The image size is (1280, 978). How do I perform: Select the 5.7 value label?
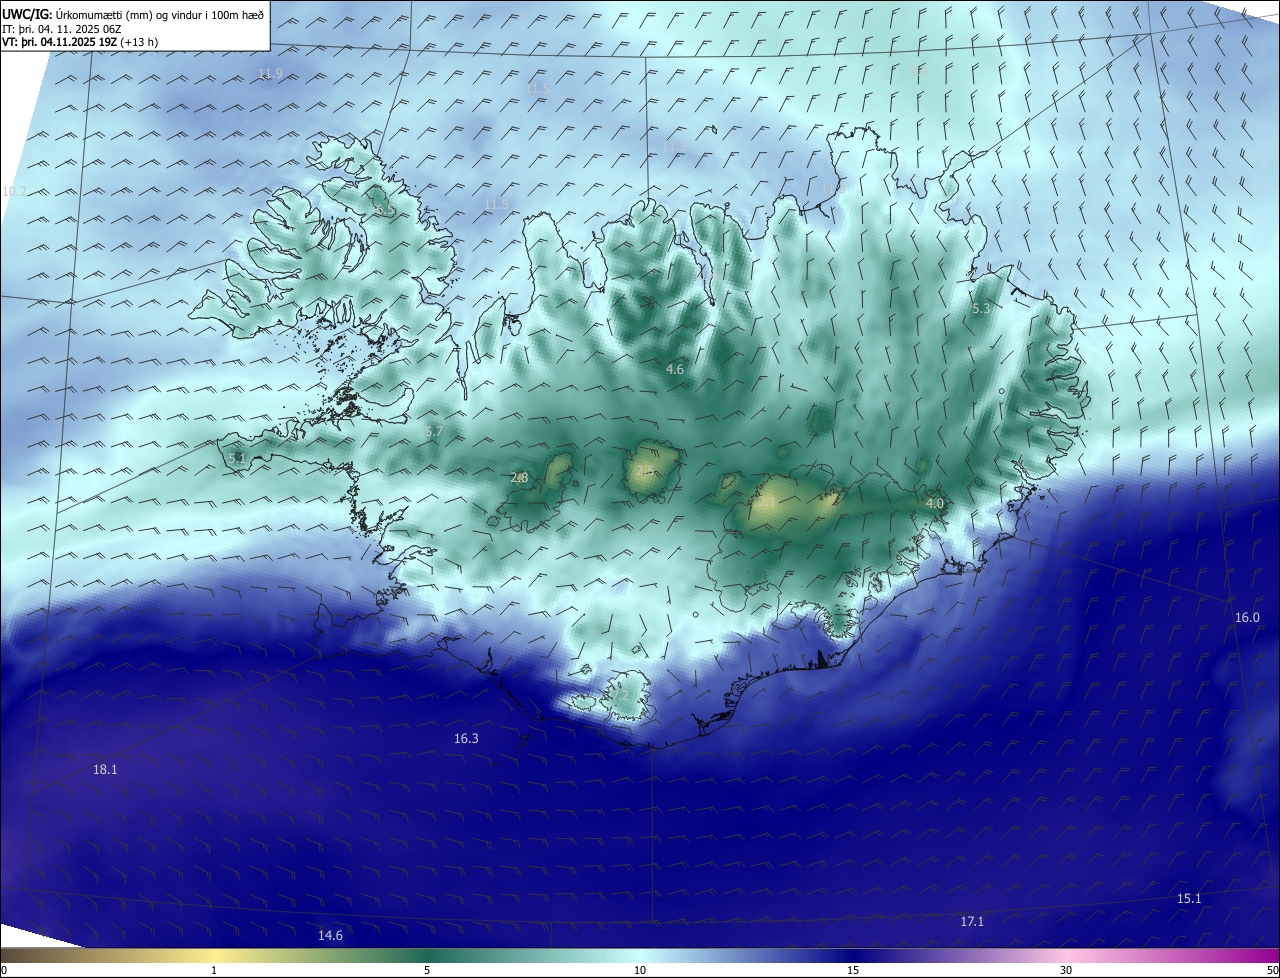[434, 431]
